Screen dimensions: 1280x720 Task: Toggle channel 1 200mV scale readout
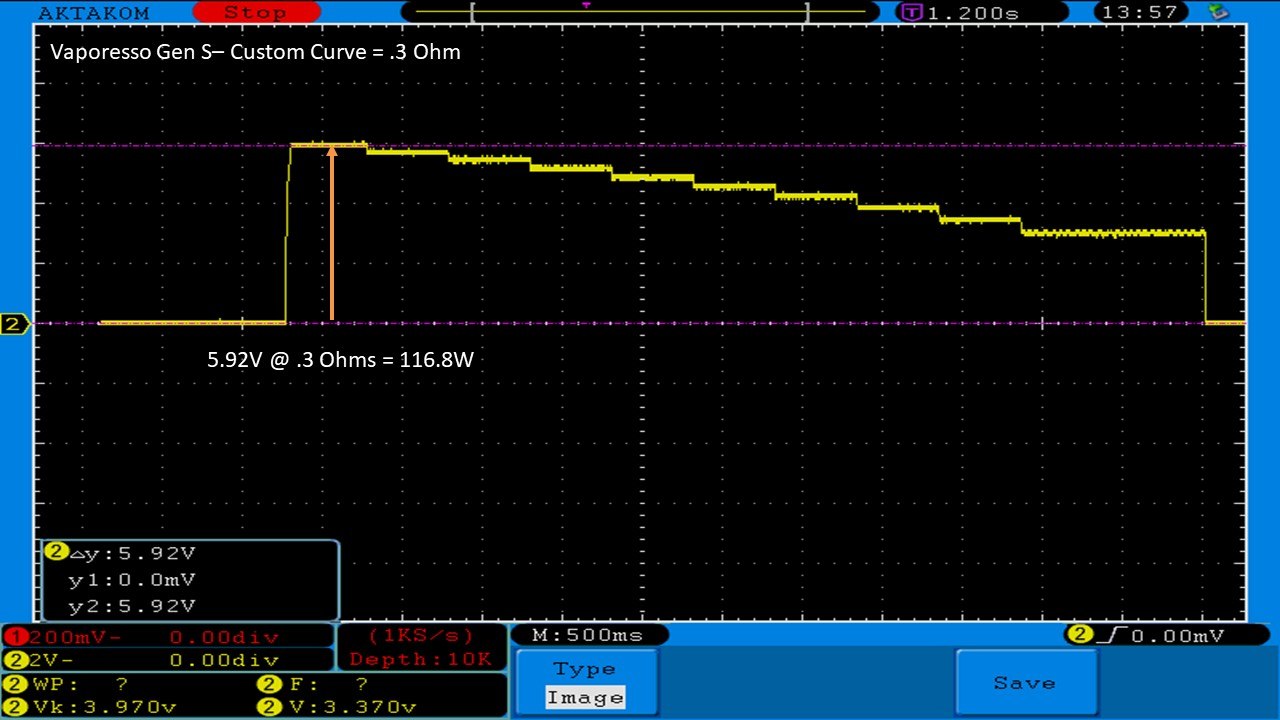[x=166, y=637]
